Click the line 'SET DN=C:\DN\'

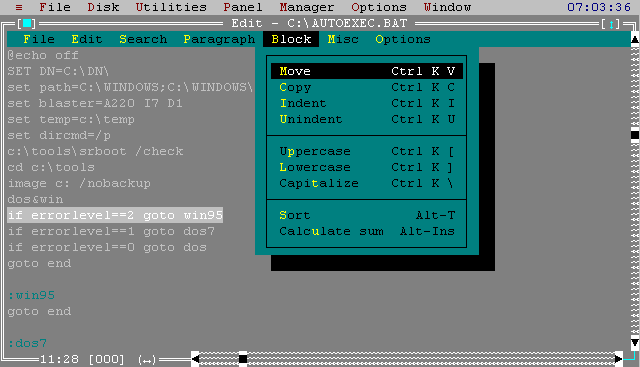[x=58, y=71]
